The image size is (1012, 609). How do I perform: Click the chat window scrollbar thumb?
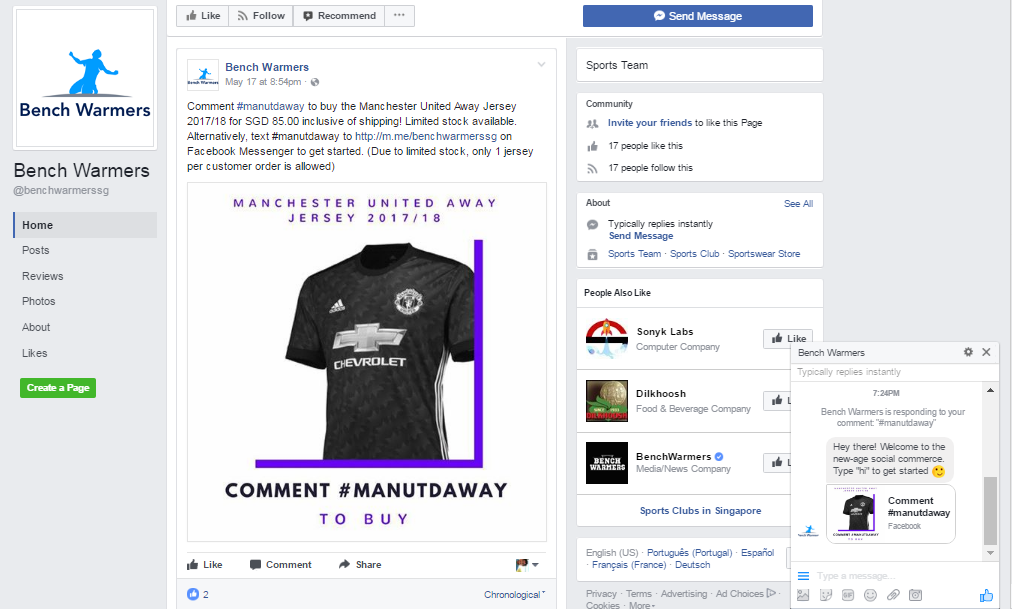click(990, 511)
